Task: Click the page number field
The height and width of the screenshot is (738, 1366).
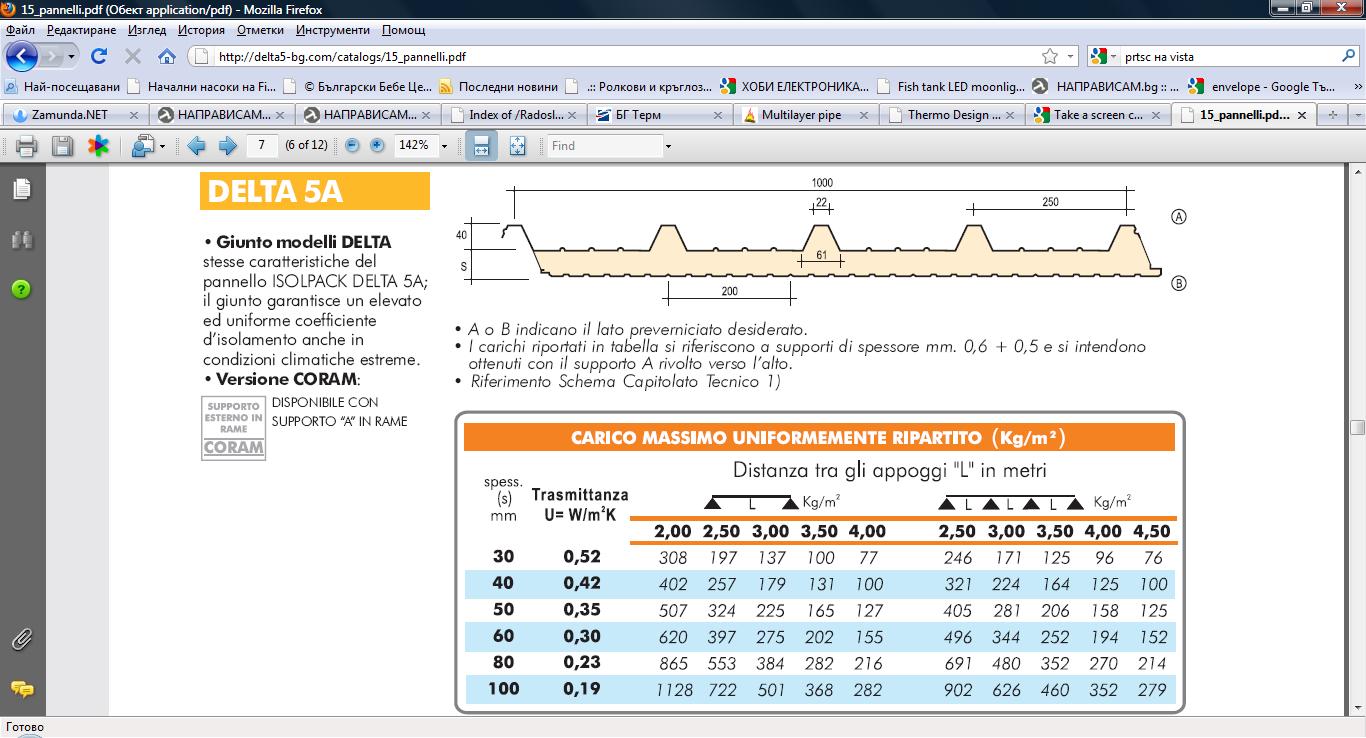Action: pyautogui.click(x=261, y=146)
